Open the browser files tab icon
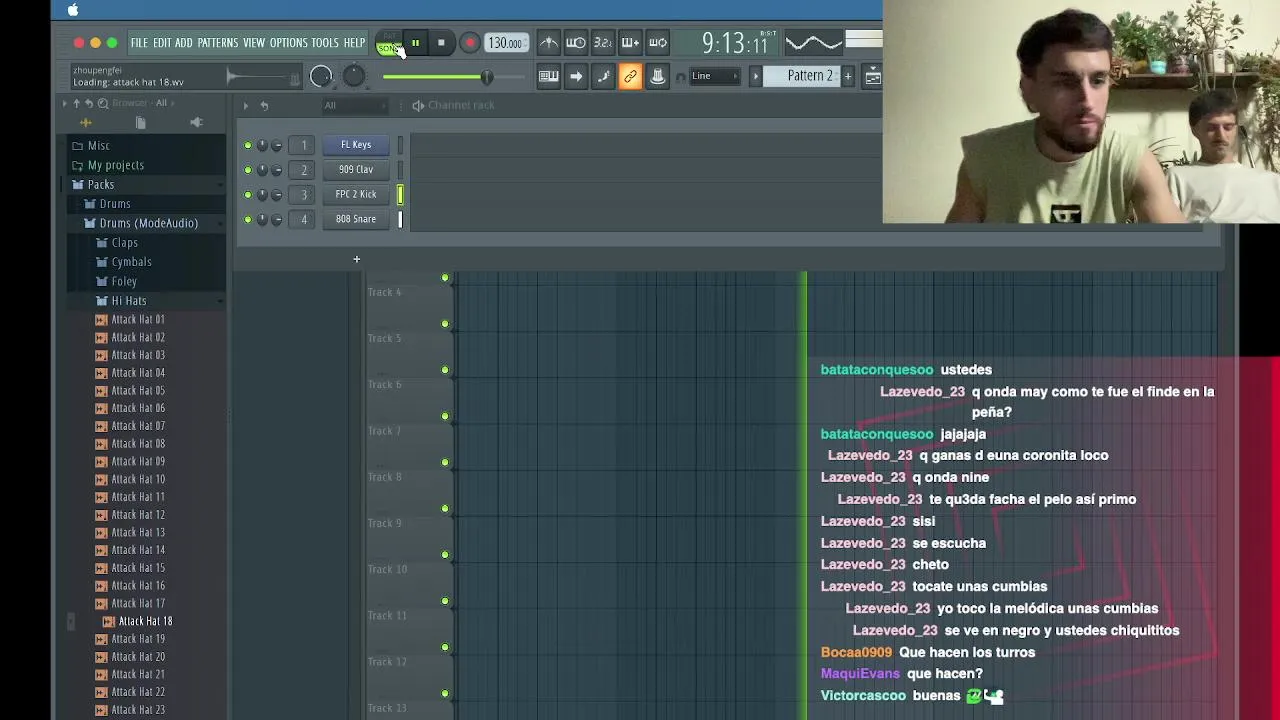 coord(141,123)
